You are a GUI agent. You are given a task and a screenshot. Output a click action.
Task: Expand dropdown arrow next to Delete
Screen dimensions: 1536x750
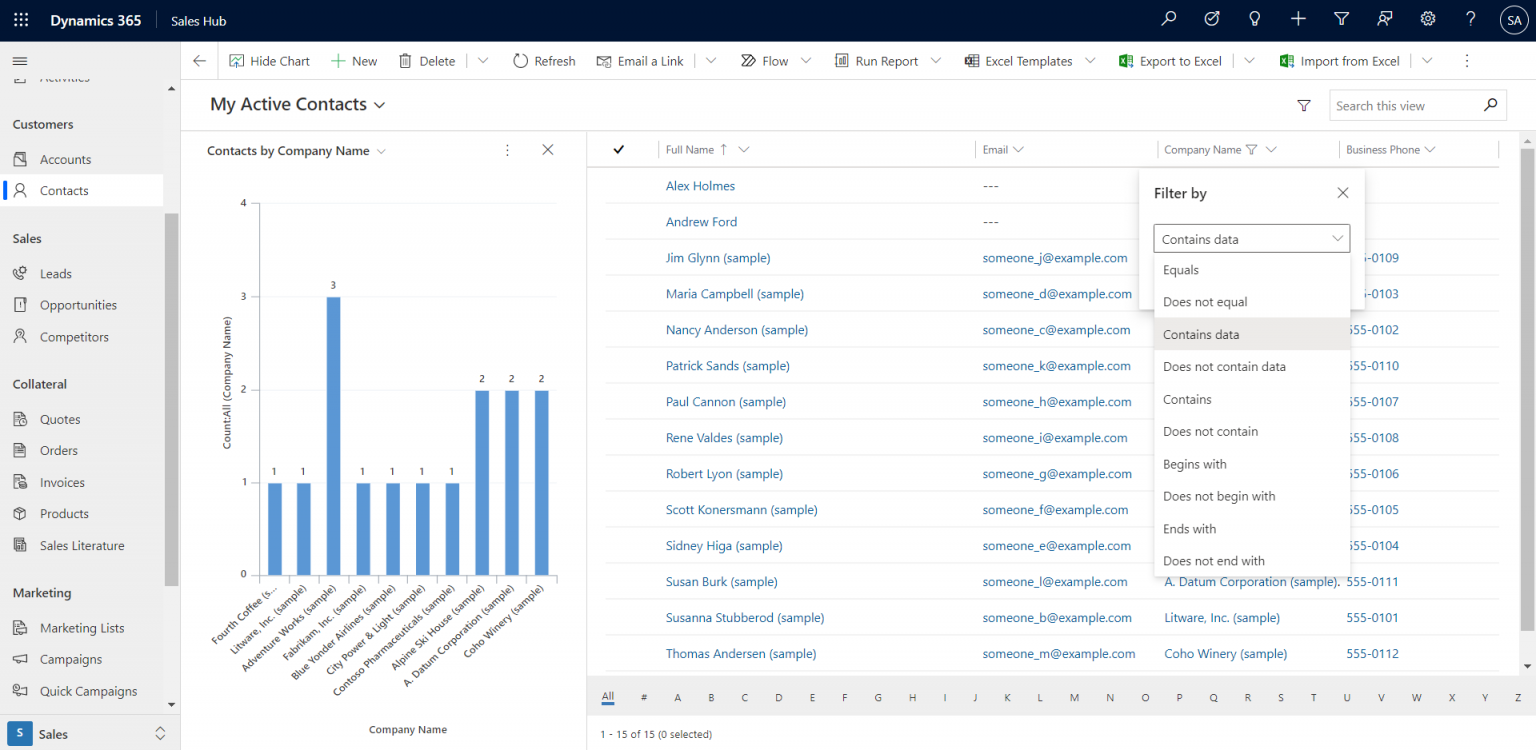click(483, 61)
